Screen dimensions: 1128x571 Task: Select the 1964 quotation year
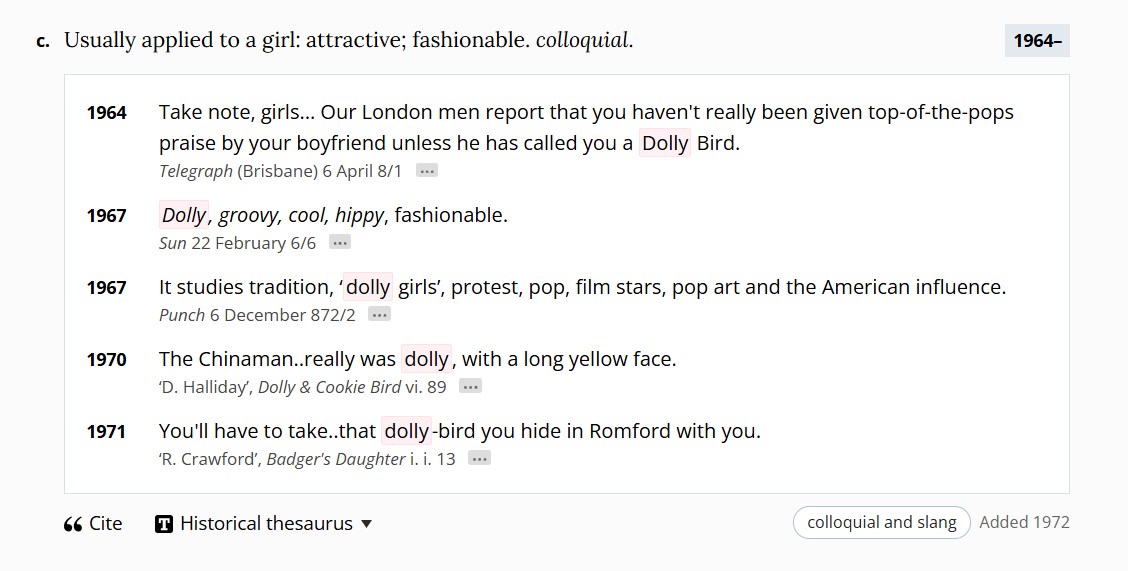point(106,113)
